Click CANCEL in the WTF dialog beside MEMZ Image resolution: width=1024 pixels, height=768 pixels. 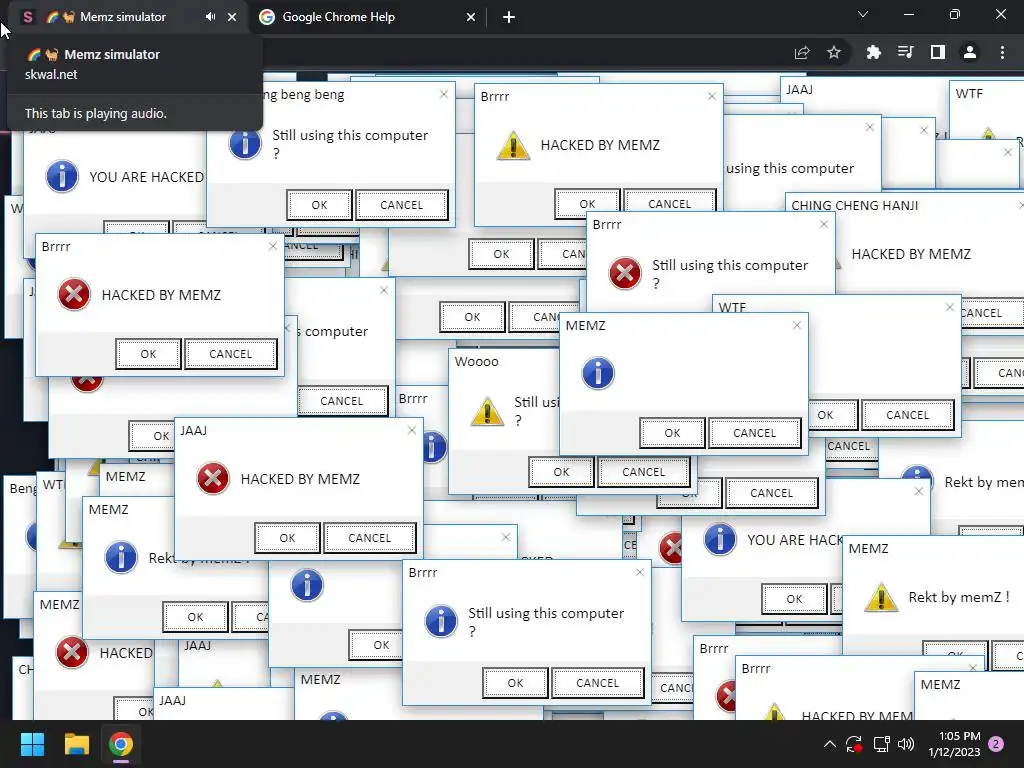pos(907,415)
